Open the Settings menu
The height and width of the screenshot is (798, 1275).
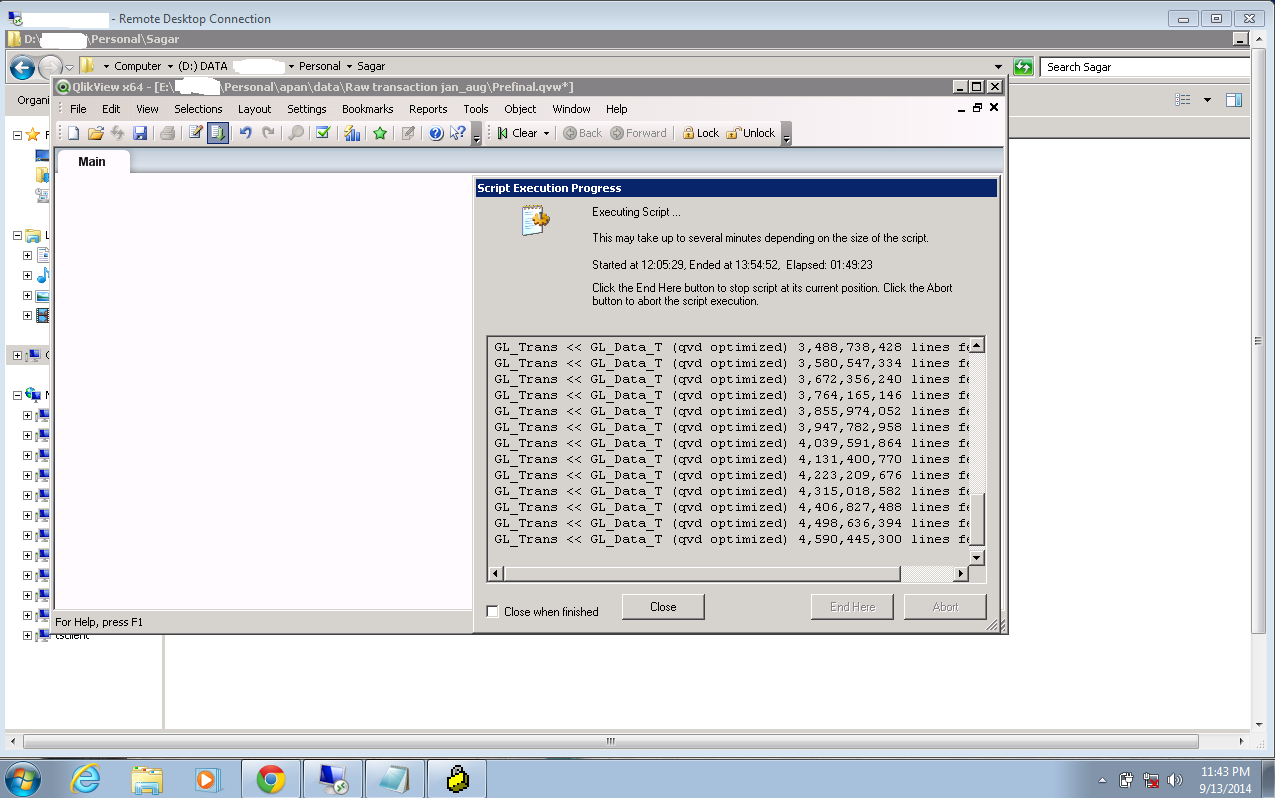coord(307,109)
